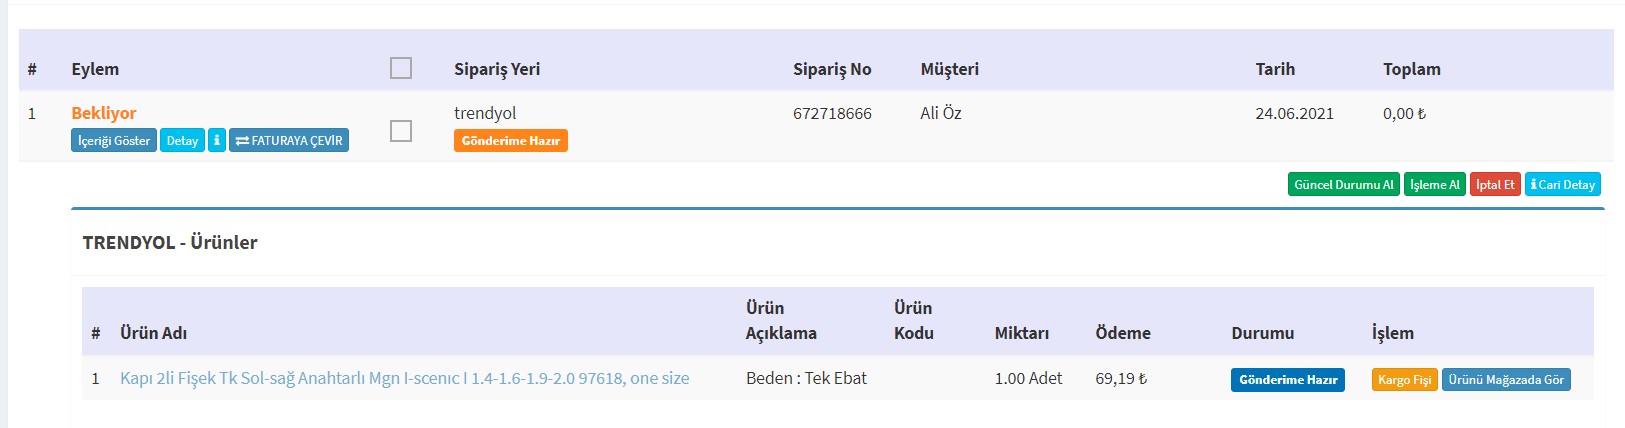Click the orange Gönderime Hazır badge

point(510,141)
